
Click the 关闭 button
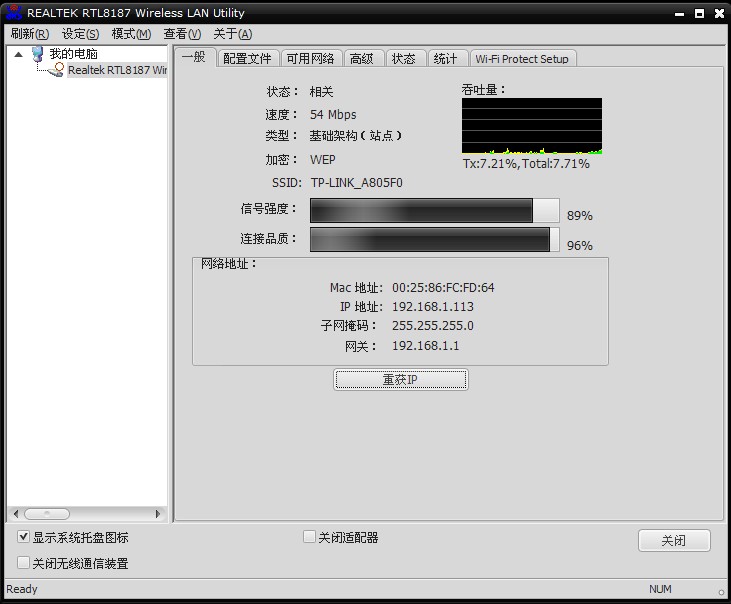tap(674, 541)
